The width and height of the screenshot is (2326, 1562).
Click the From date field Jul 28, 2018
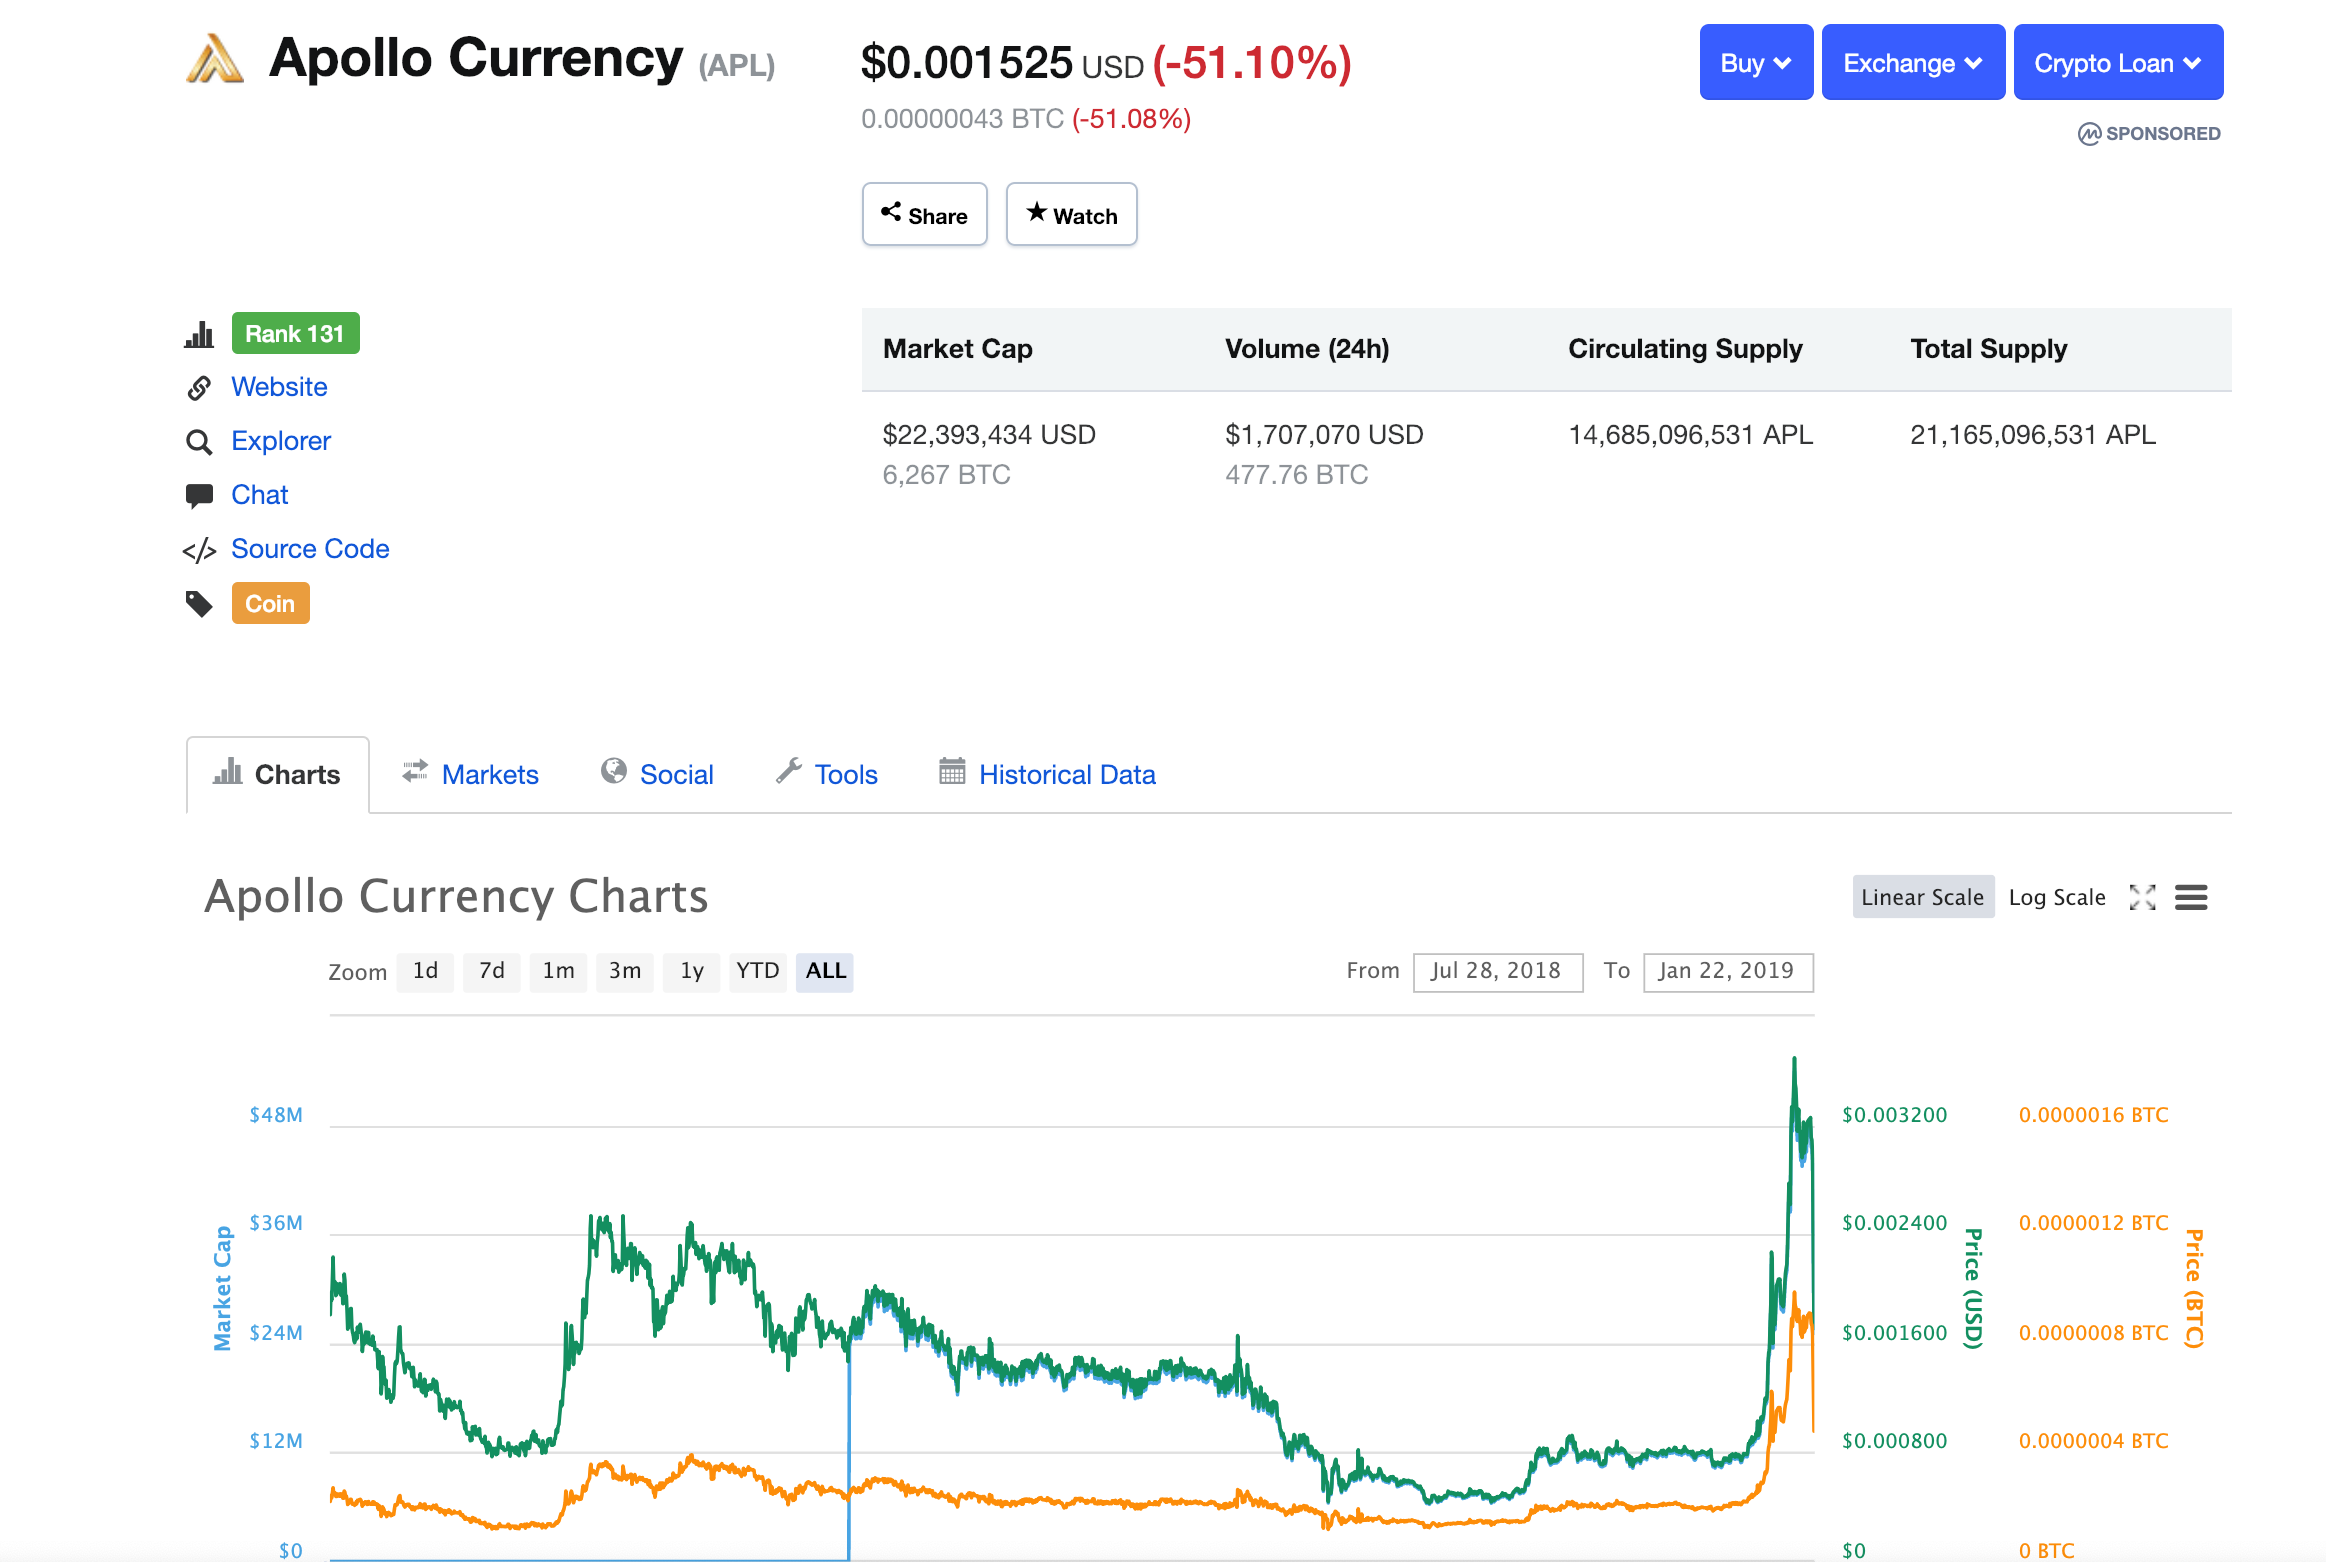pyautogui.click(x=1497, y=972)
